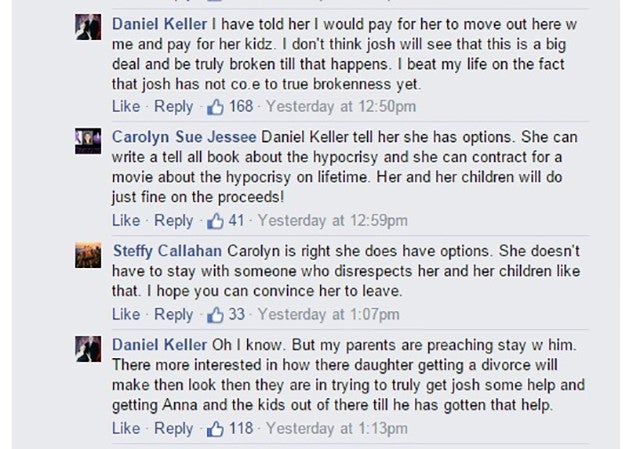
Task: Open Daniel Keller's avatar on the last comment
Action: pyautogui.click(x=89, y=350)
